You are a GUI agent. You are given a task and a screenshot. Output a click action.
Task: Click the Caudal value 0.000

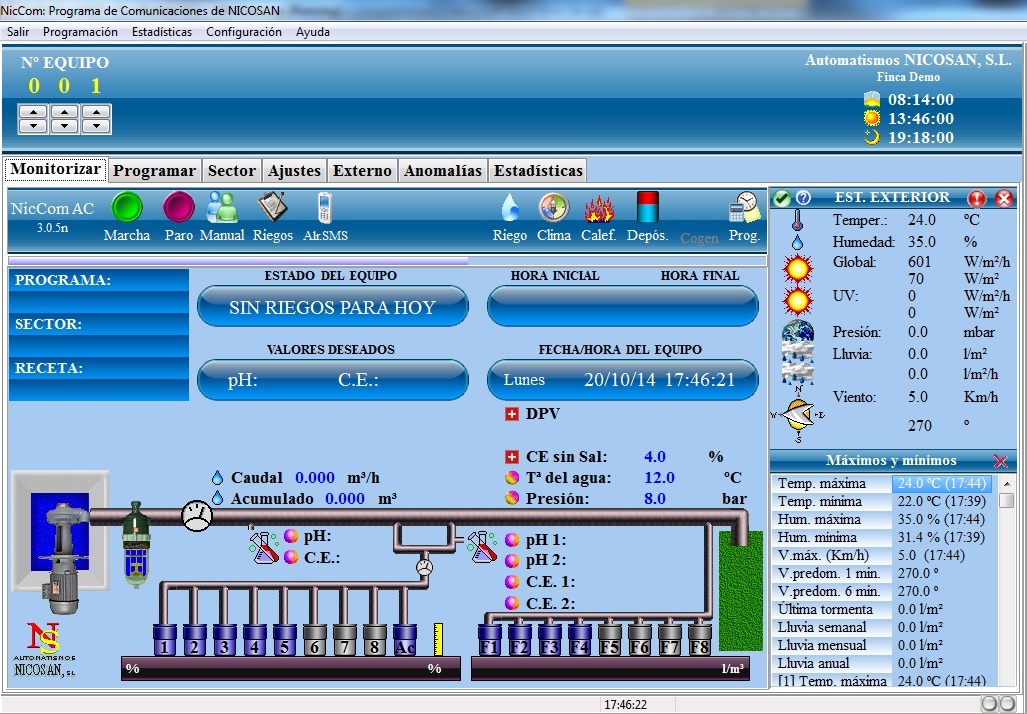pos(315,478)
